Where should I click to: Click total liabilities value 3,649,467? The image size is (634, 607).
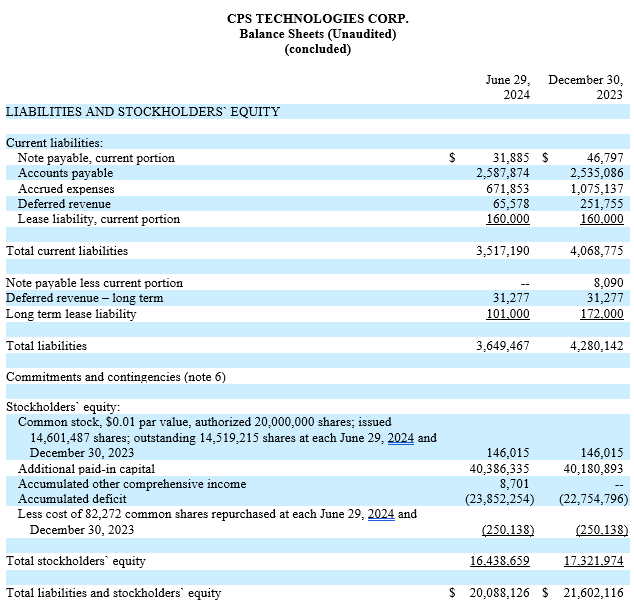(503, 346)
